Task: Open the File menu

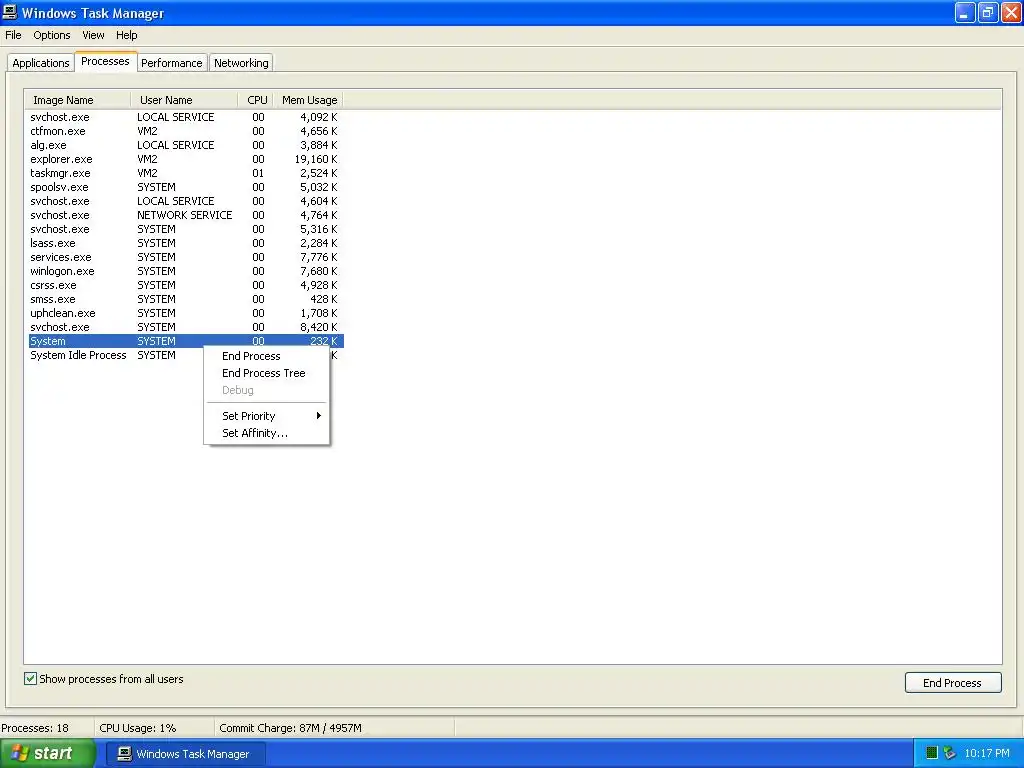Action: [x=13, y=35]
